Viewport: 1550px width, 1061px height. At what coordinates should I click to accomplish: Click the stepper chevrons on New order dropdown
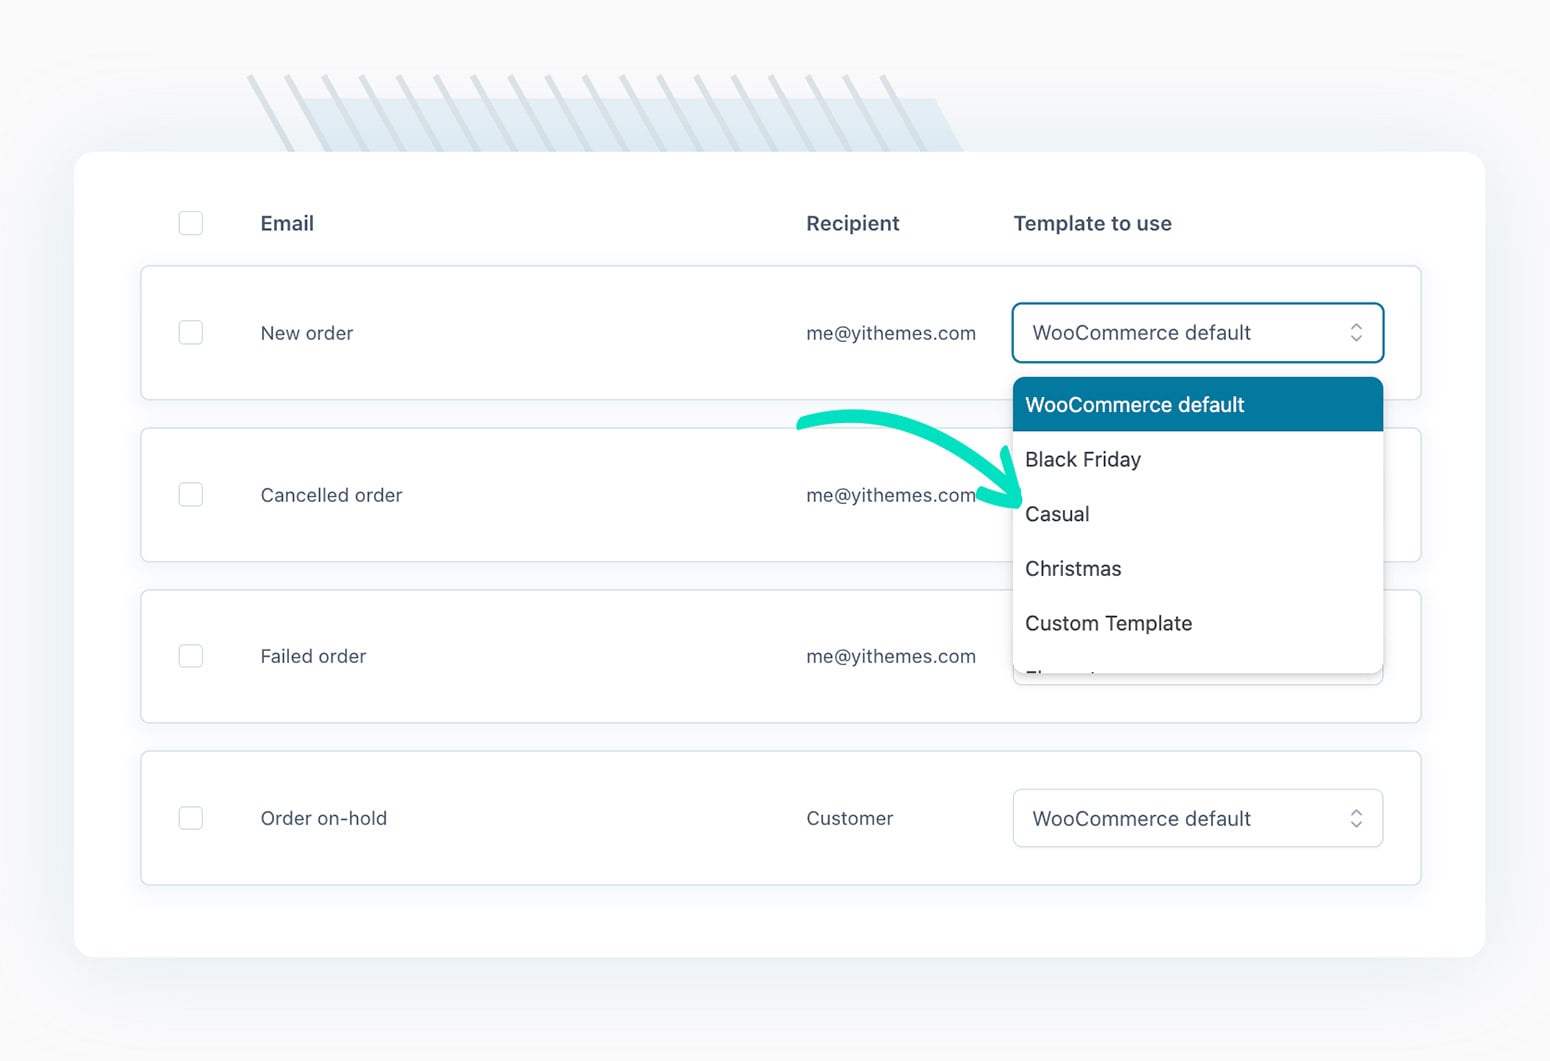[1357, 333]
